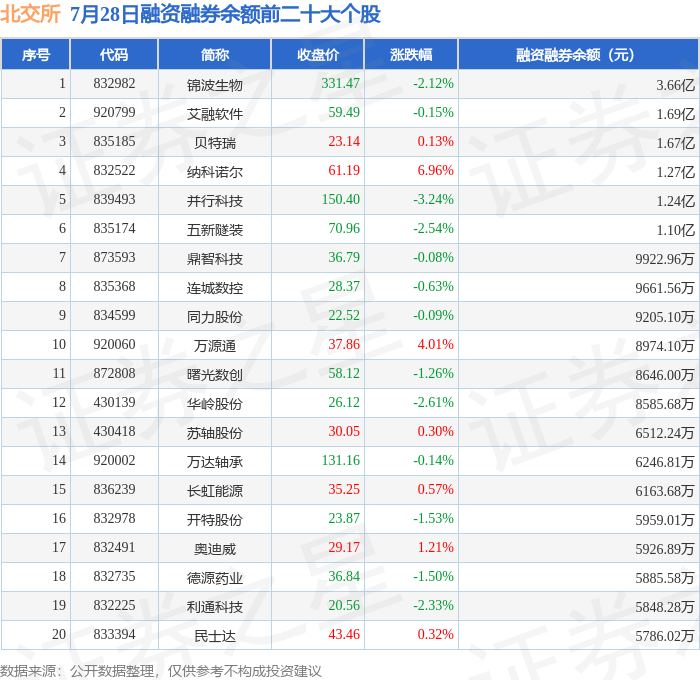Select stock code 920060

114,345
